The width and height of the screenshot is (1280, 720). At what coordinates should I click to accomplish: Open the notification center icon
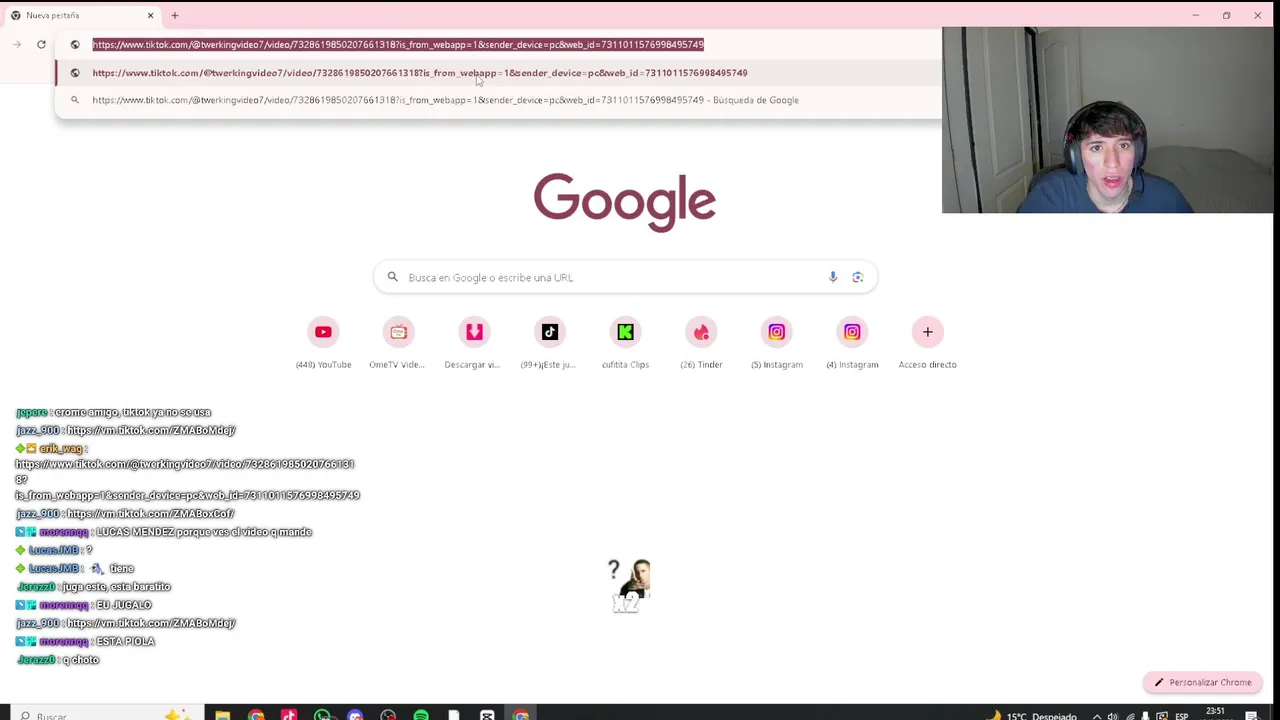[1252, 716]
